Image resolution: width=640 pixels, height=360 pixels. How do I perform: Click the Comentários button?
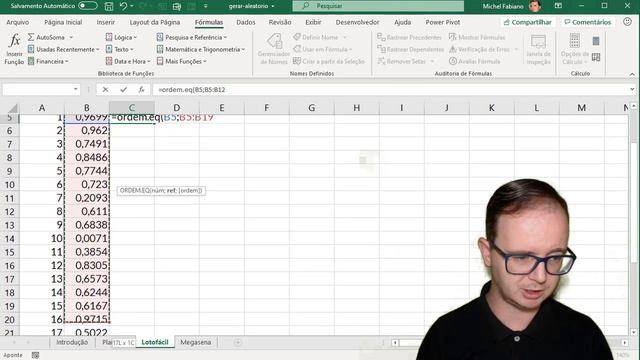(x=587, y=22)
